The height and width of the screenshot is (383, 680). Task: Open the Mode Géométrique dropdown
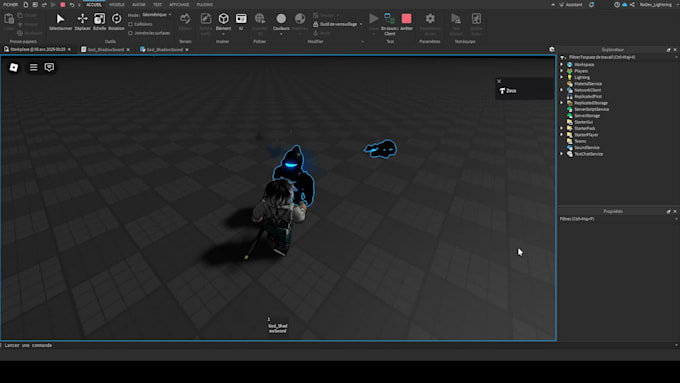[156, 15]
